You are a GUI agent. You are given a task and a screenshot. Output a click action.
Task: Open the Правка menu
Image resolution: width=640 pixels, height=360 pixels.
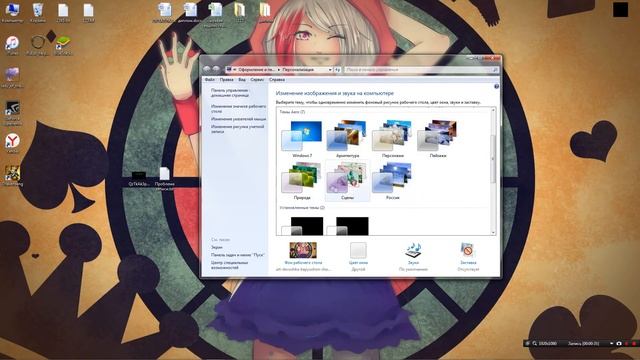click(227, 80)
